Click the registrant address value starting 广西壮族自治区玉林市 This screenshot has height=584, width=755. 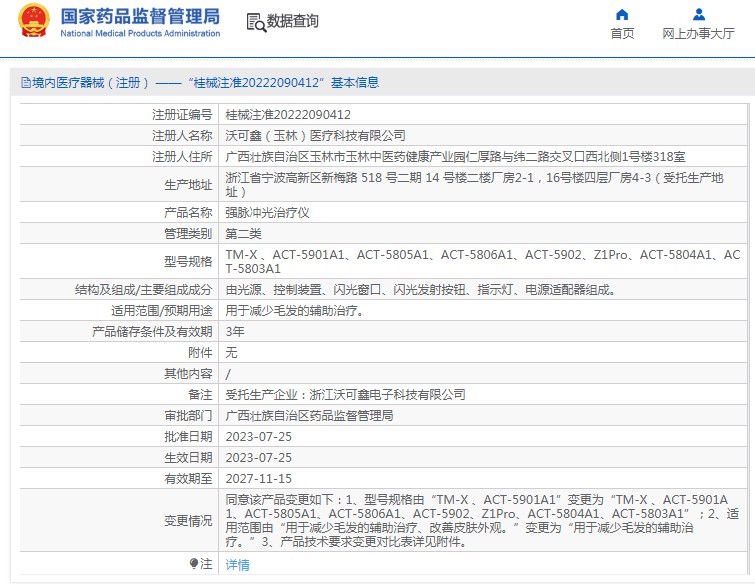coord(455,156)
